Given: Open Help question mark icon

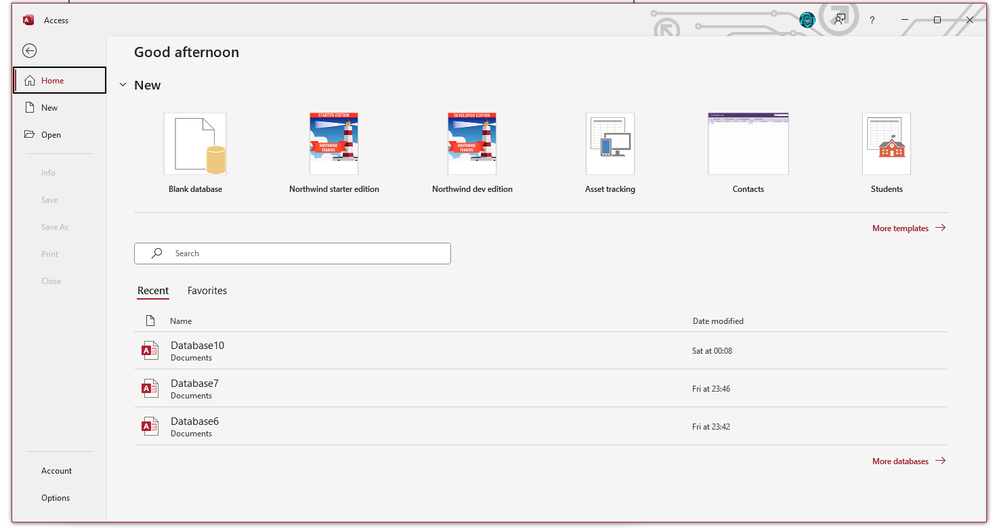Looking at the screenshot, I should click(872, 20).
